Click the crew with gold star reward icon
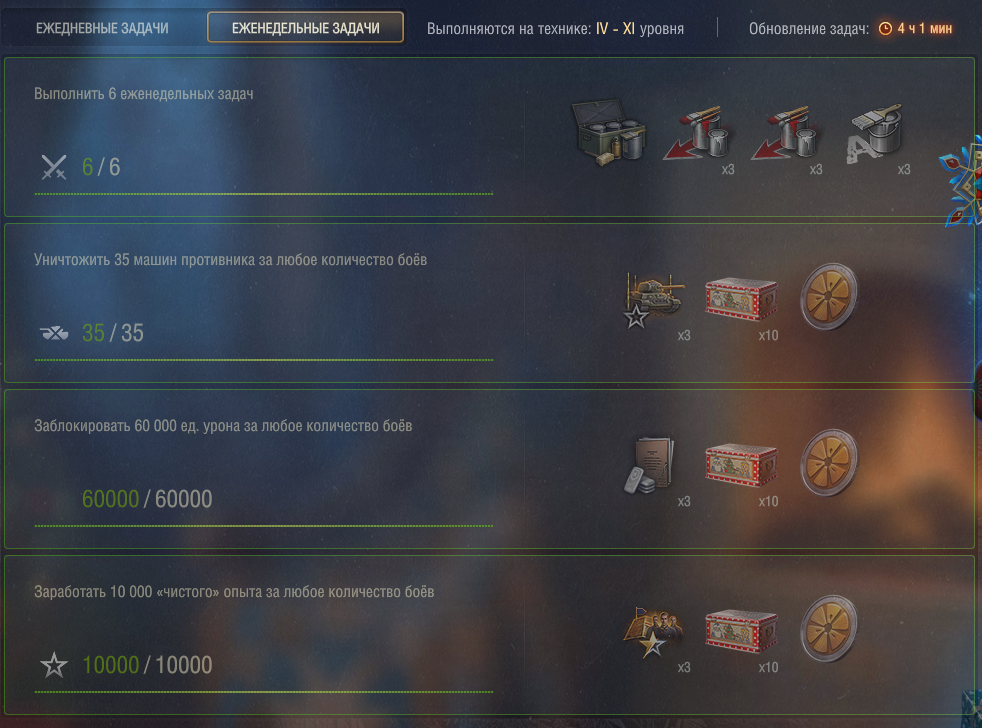982x728 pixels. (653, 632)
